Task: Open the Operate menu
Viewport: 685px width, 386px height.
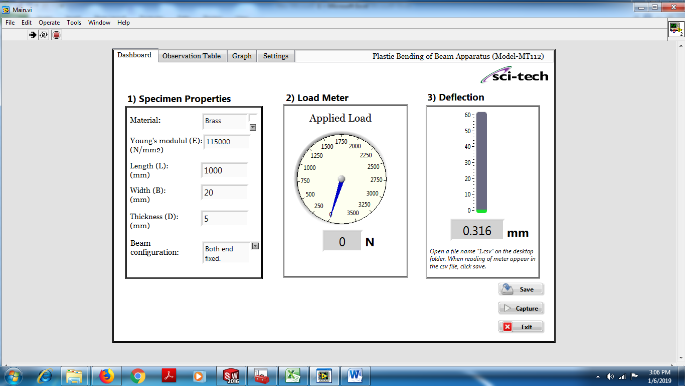Action: click(49, 23)
